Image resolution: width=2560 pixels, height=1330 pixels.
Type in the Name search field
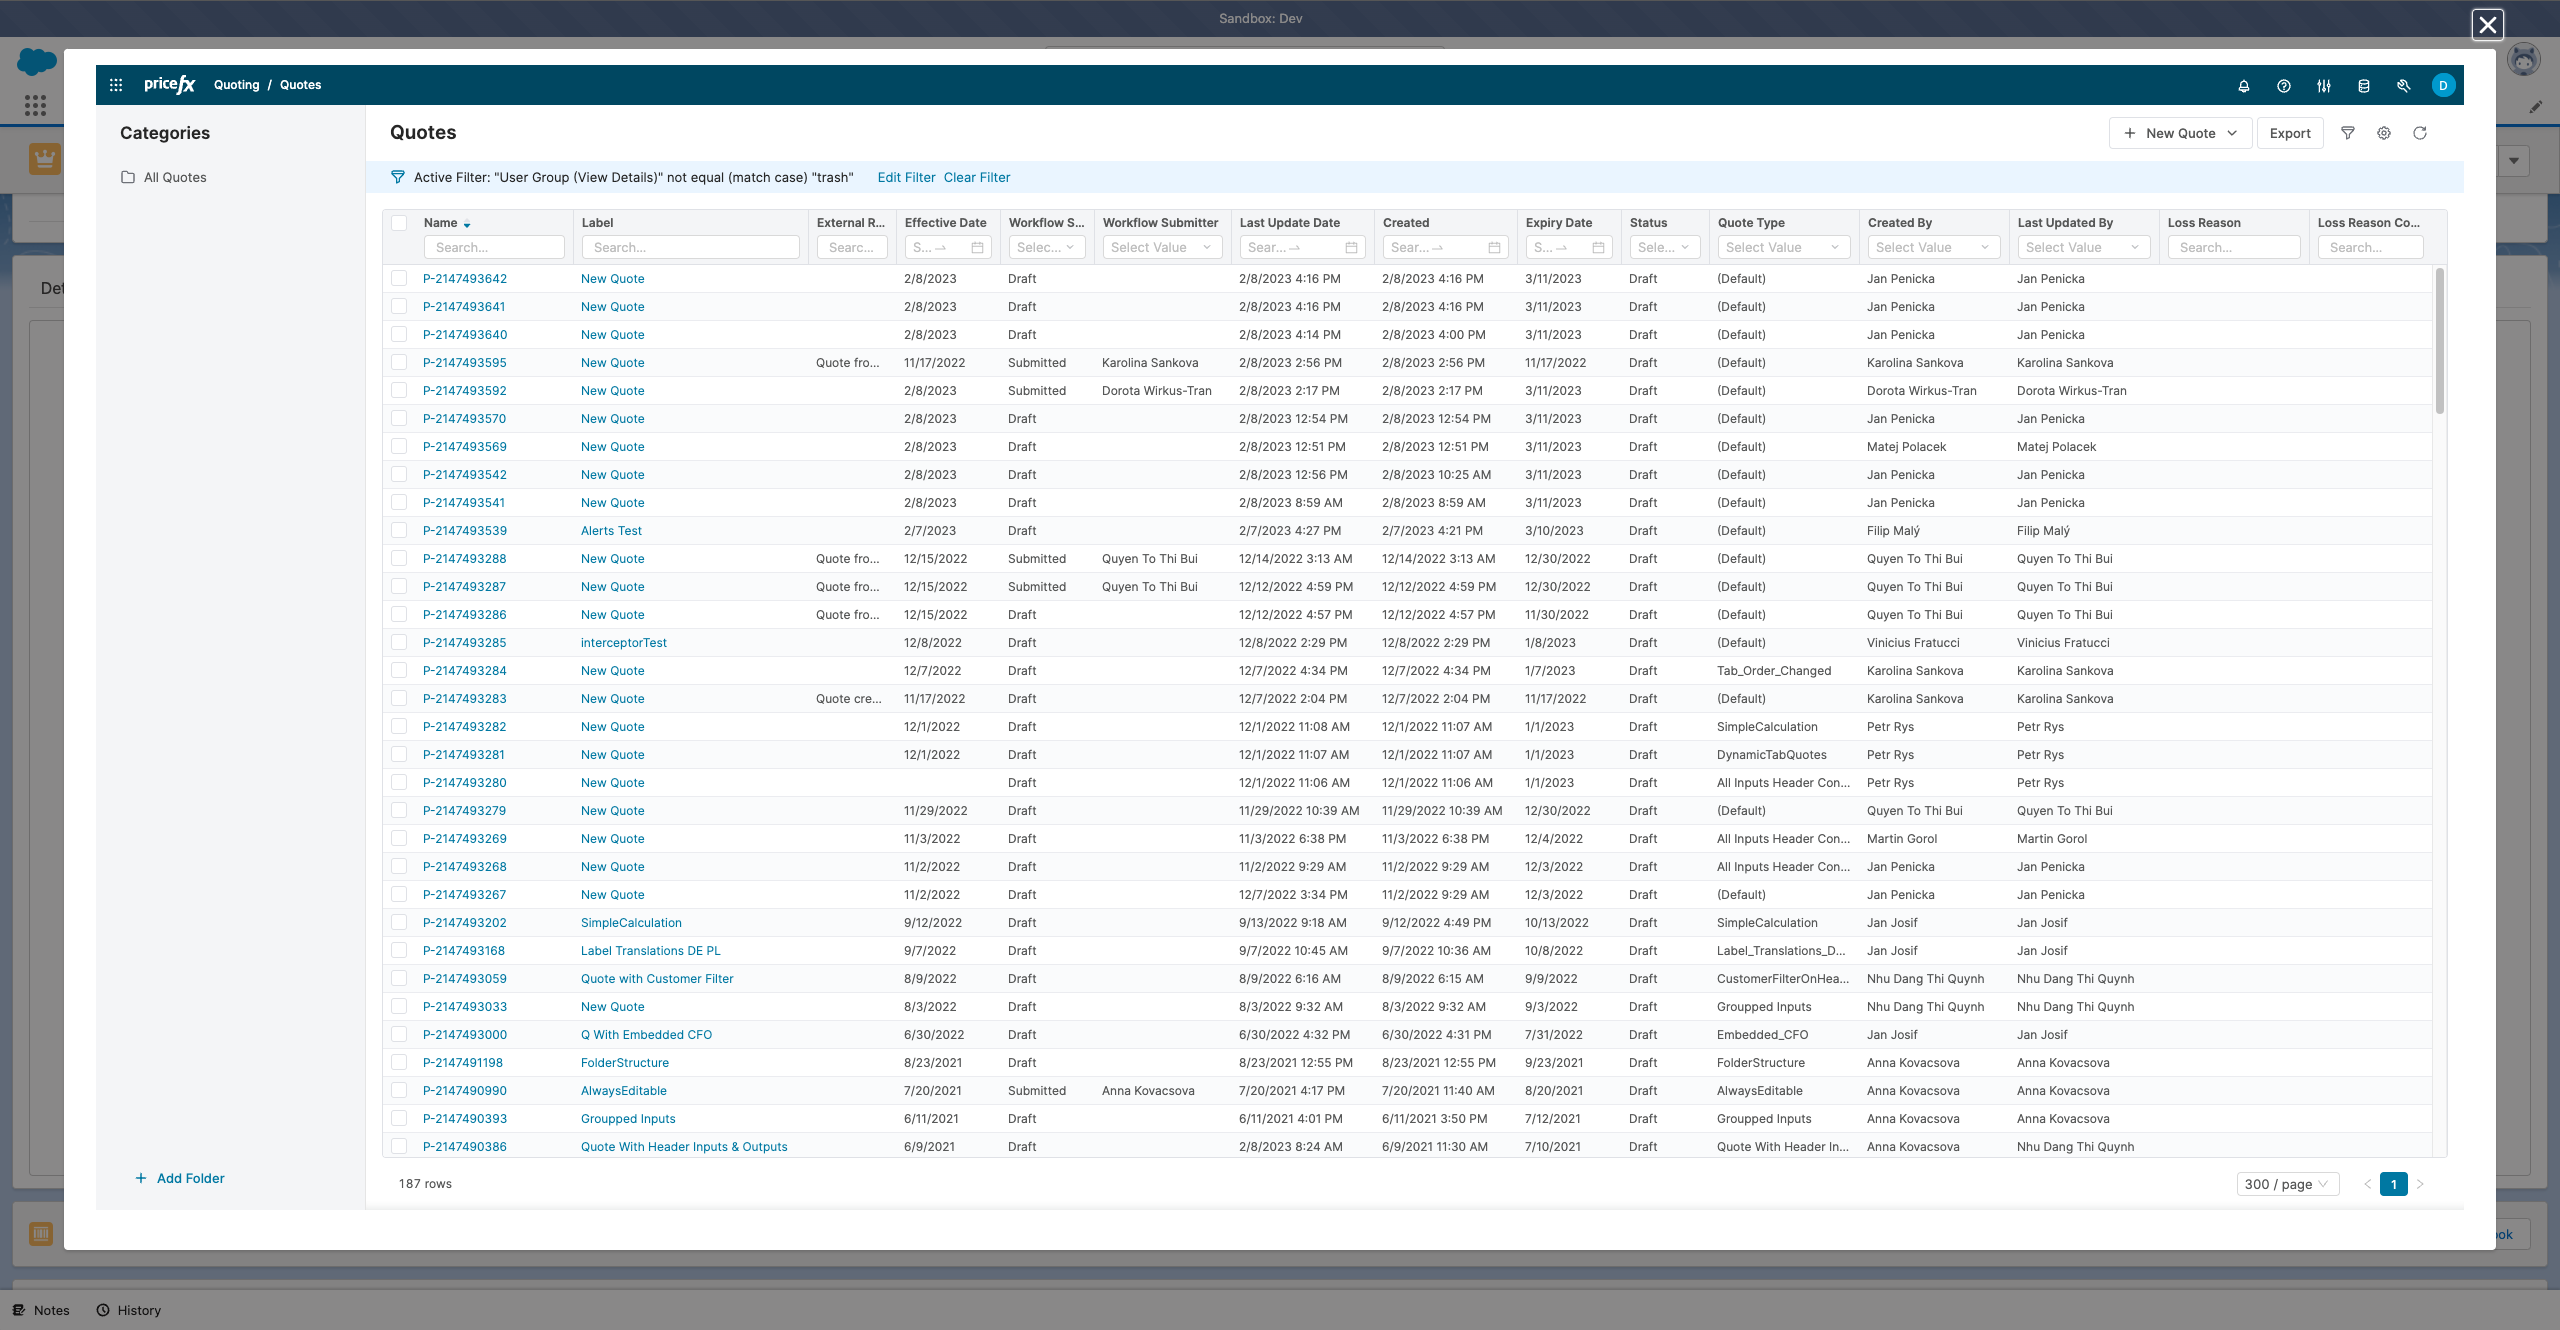[x=494, y=247]
